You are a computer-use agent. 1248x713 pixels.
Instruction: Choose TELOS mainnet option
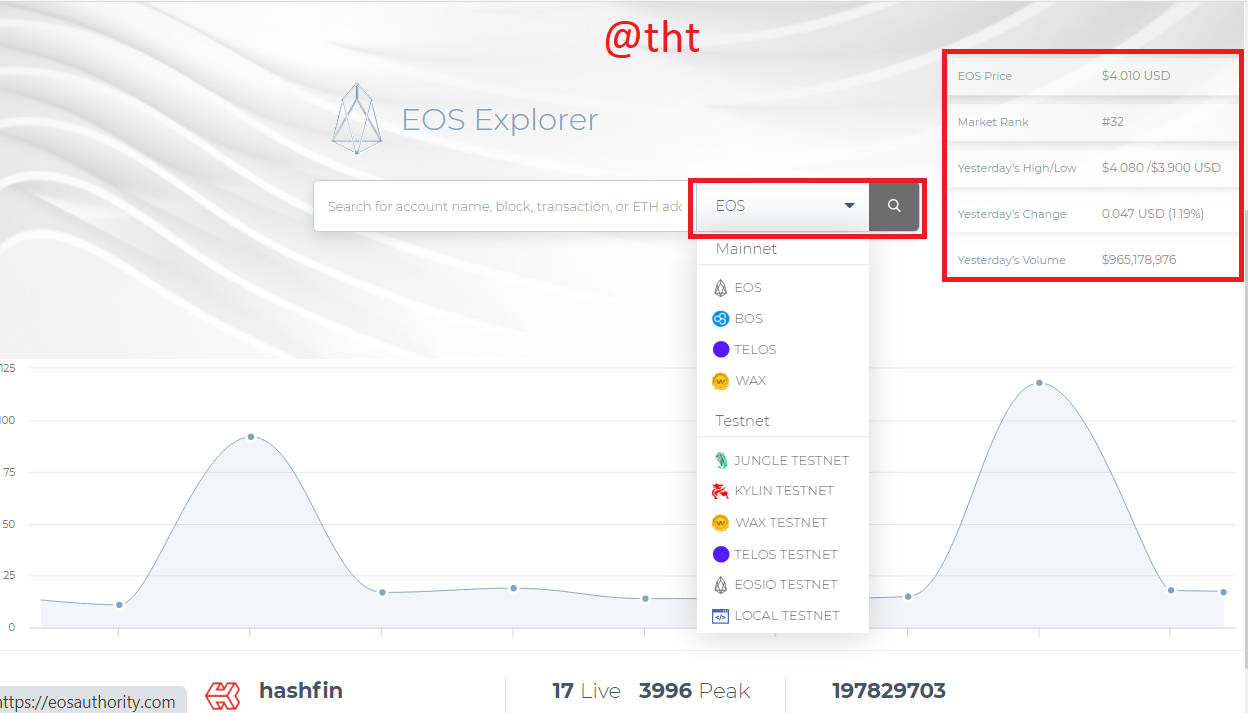[755, 350]
